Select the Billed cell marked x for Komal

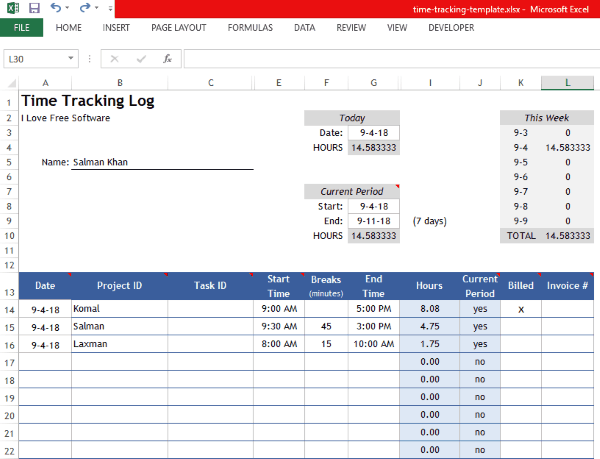pyautogui.click(x=520, y=309)
